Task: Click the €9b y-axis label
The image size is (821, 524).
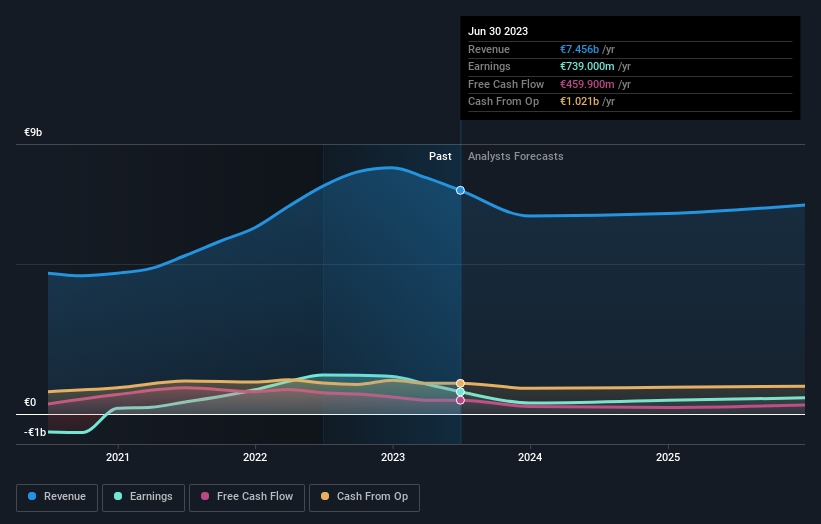Action: [x=33, y=132]
